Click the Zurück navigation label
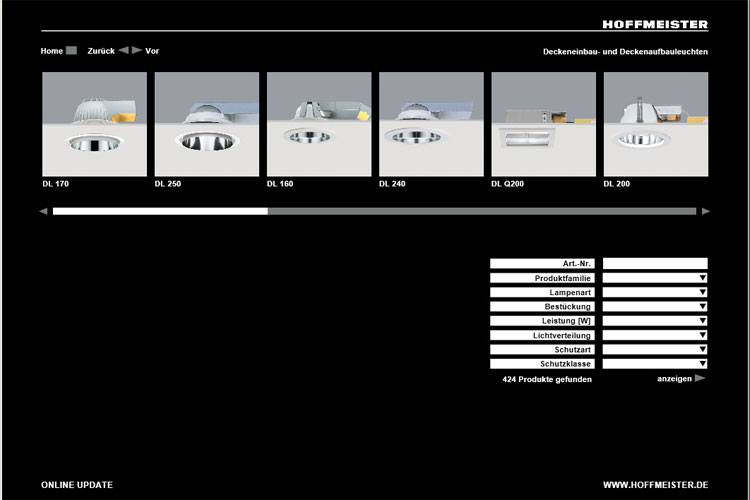 [101, 51]
